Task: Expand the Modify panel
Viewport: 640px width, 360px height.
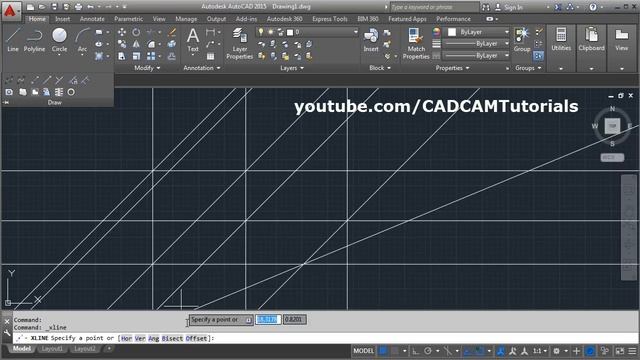Action: tap(147, 68)
